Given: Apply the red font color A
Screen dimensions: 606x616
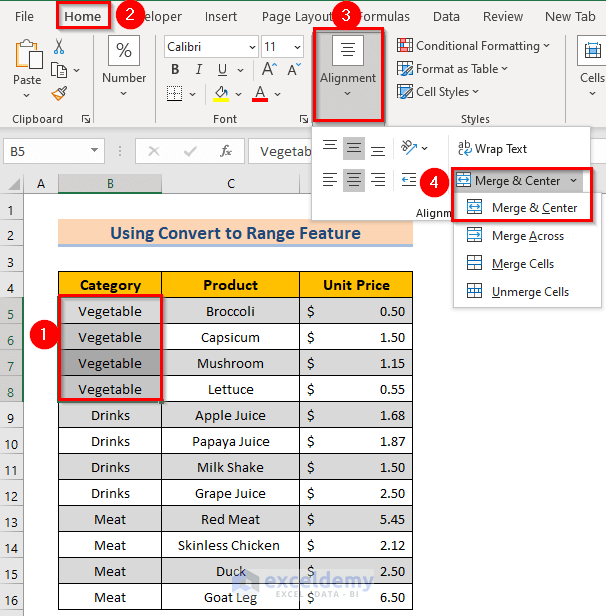Looking at the screenshot, I should tap(260, 94).
